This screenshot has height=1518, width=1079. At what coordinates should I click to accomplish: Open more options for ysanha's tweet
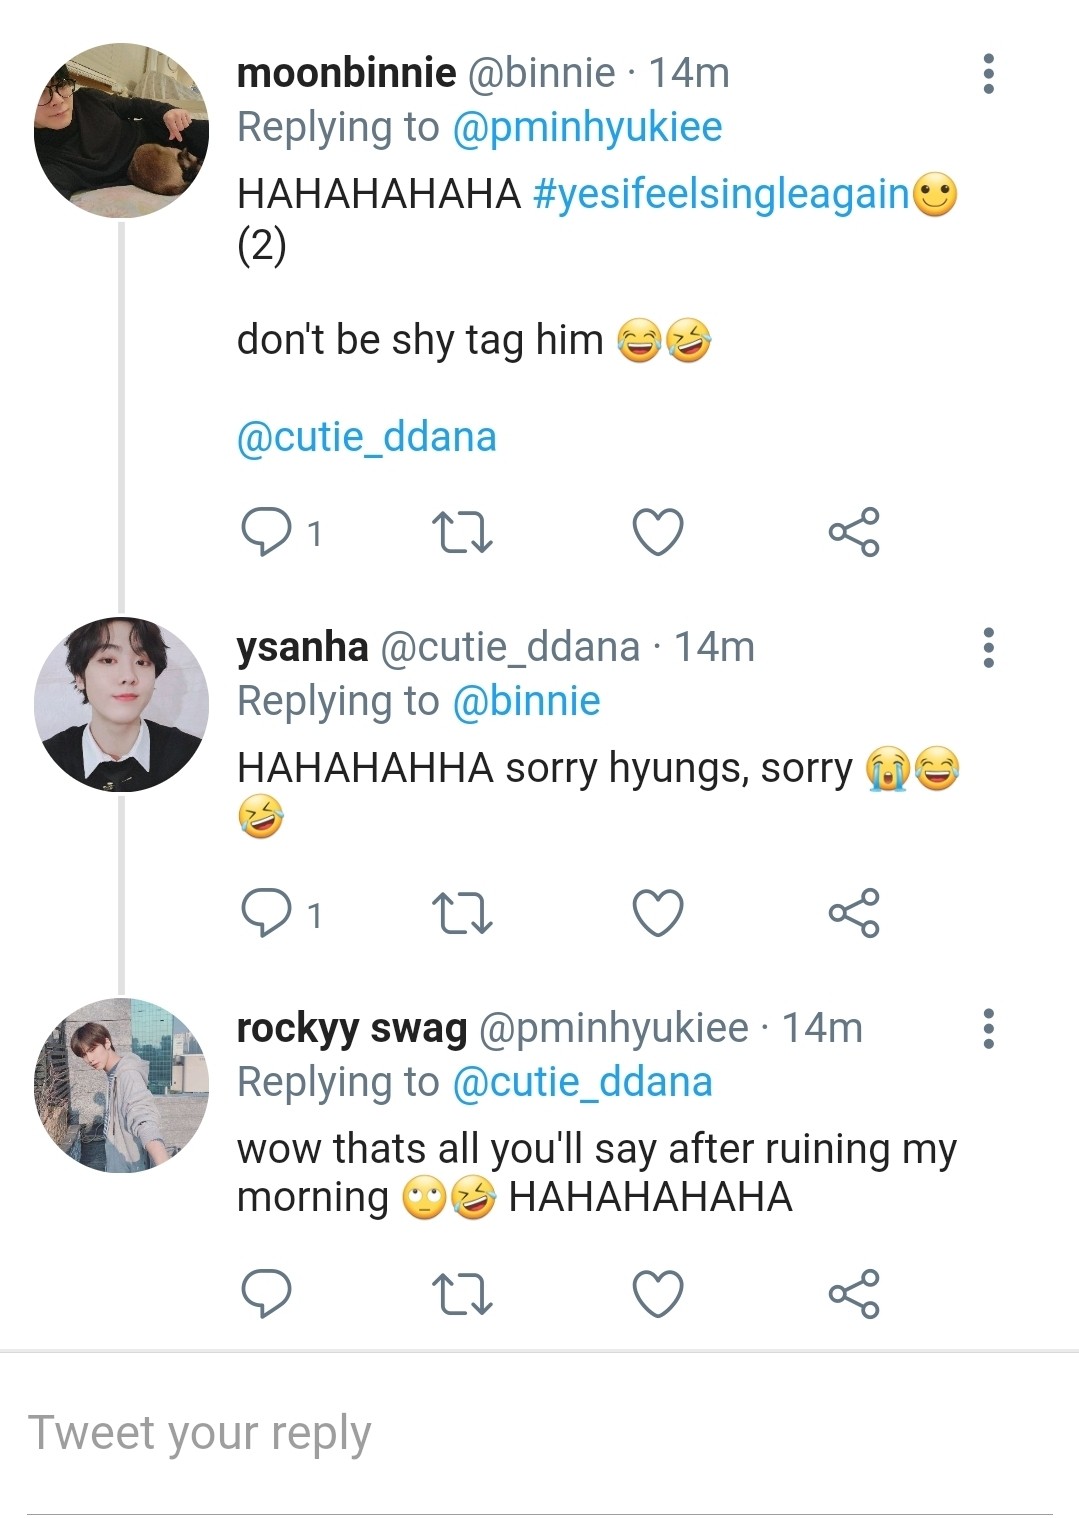coord(988,648)
